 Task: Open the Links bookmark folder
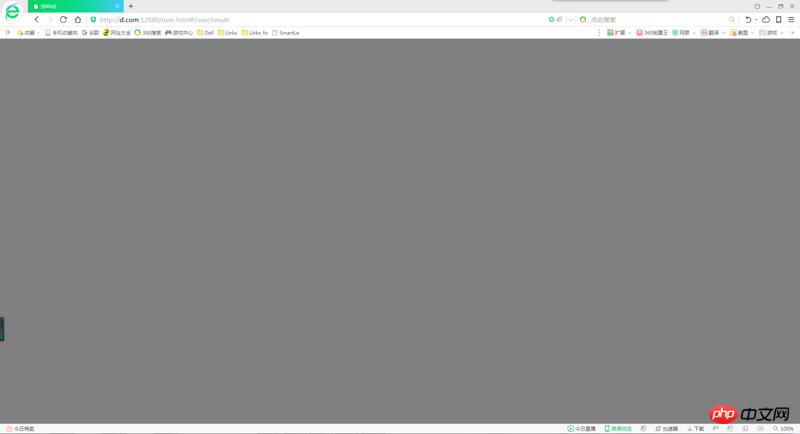pos(227,32)
